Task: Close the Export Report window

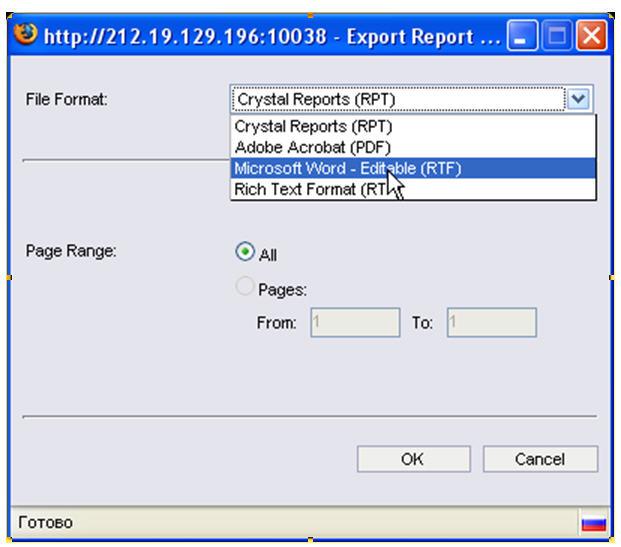Action: click(592, 36)
